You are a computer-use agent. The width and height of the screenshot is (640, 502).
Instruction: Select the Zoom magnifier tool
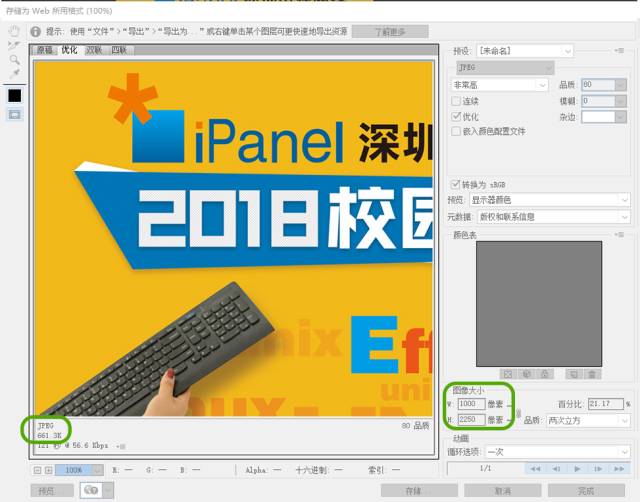click(15, 60)
